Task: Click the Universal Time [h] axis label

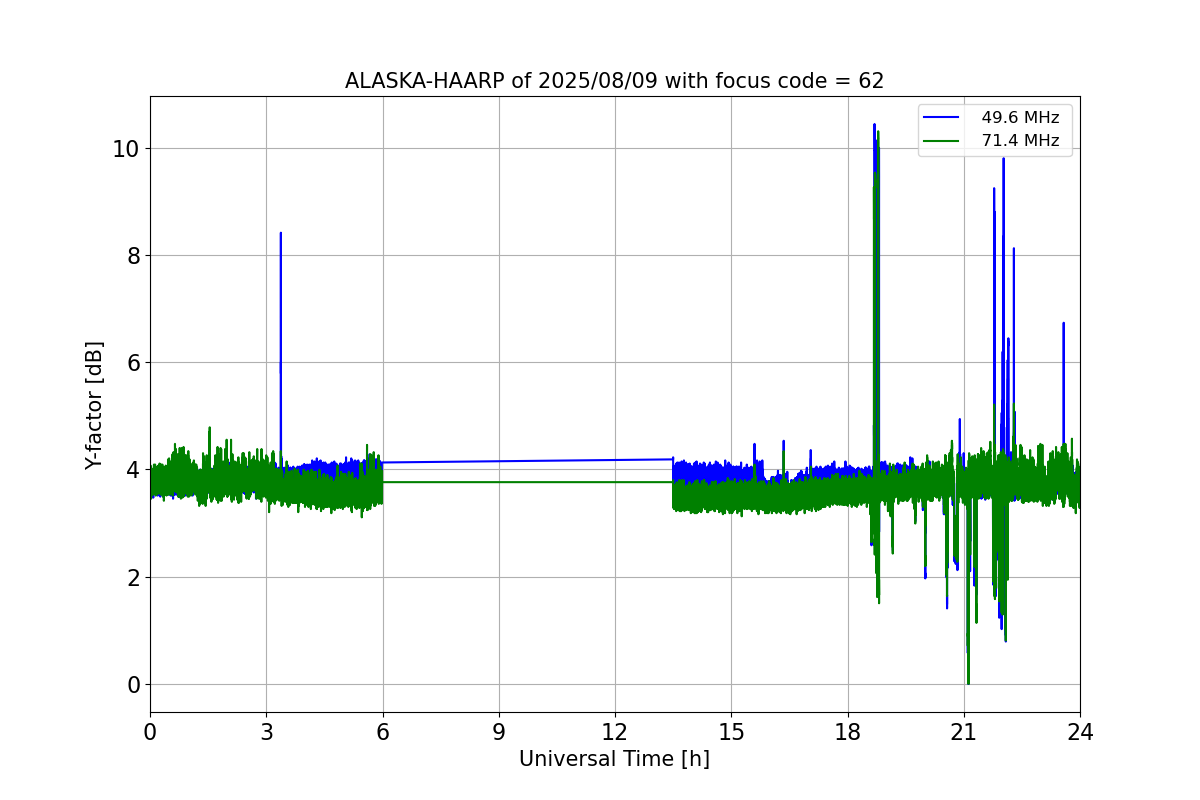Action: coord(614,759)
